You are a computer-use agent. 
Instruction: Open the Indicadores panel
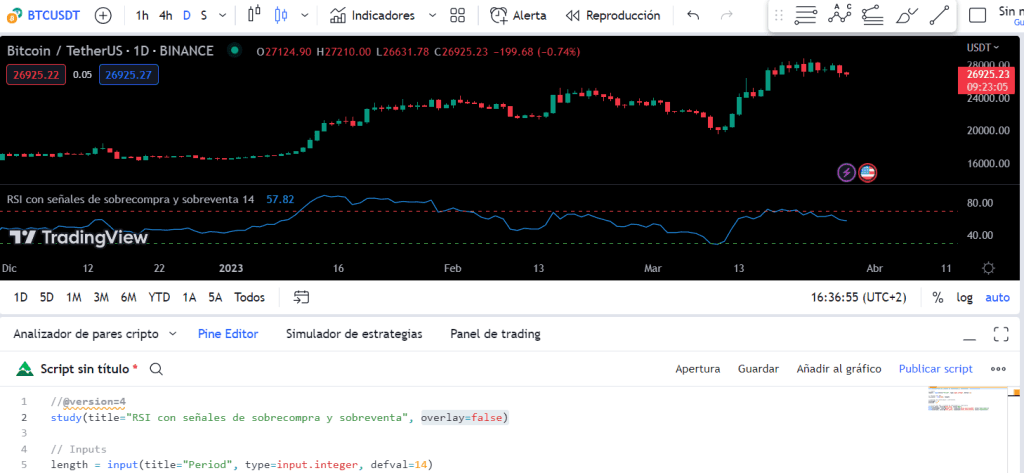coord(373,15)
